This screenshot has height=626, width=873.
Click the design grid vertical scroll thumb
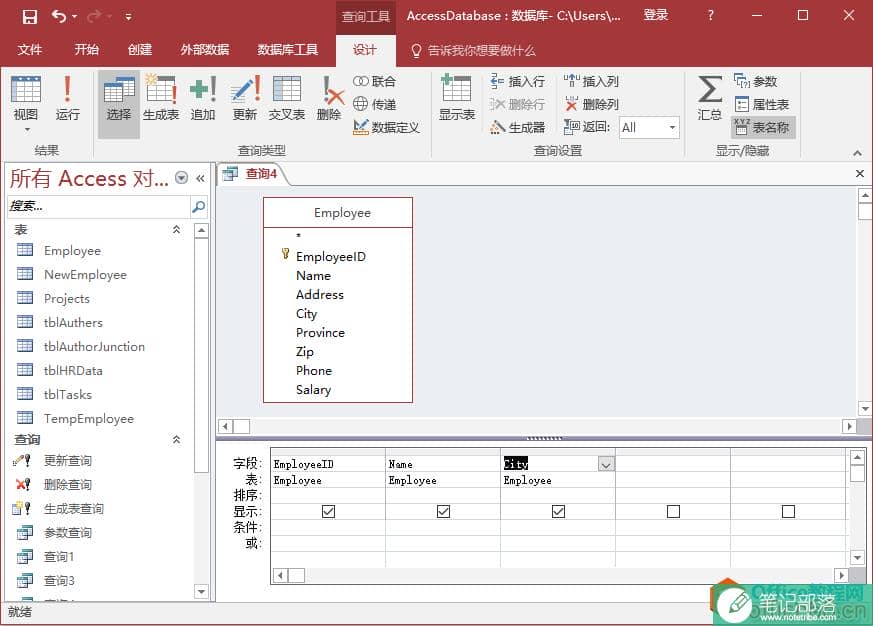(857, 473)
